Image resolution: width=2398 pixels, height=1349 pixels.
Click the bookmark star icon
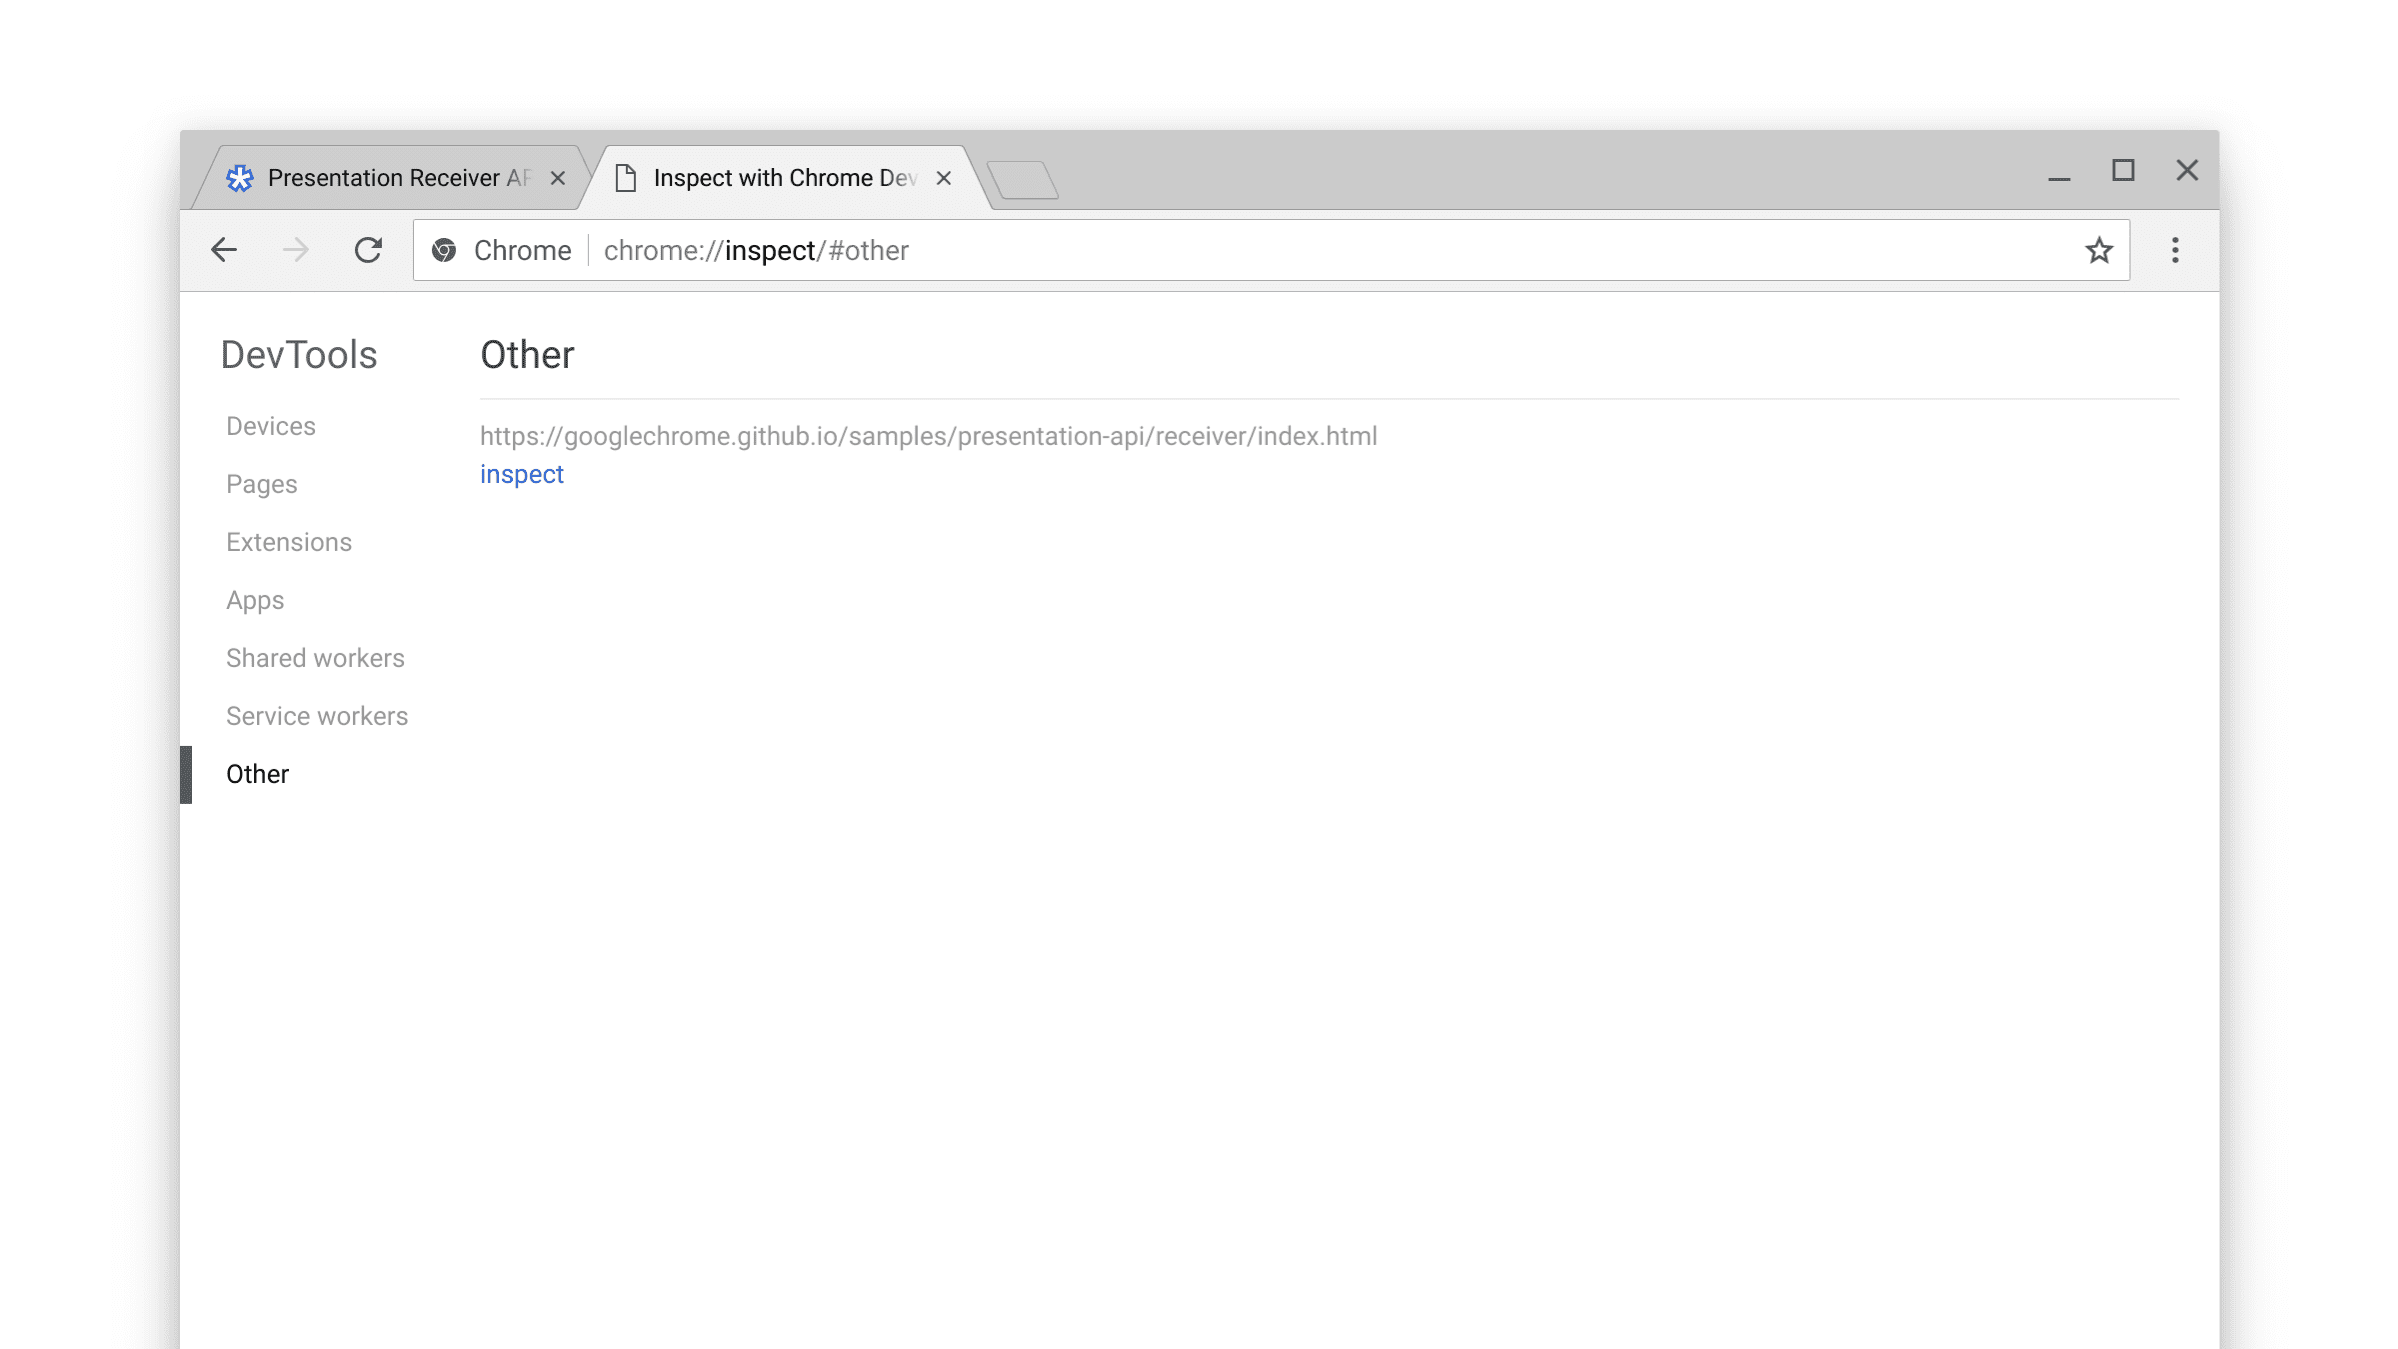point(2098,250)
